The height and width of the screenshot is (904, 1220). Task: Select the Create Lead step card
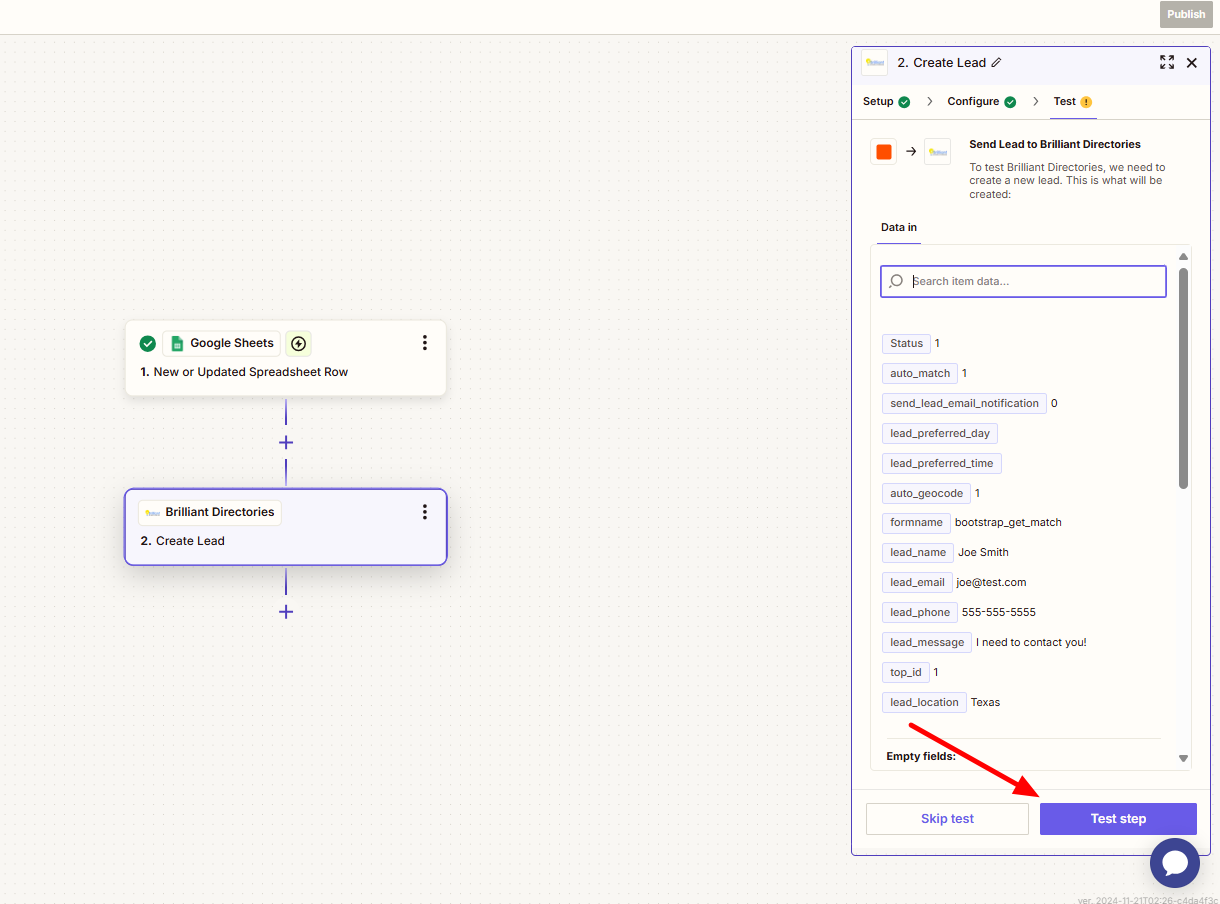tap(285, 527)
